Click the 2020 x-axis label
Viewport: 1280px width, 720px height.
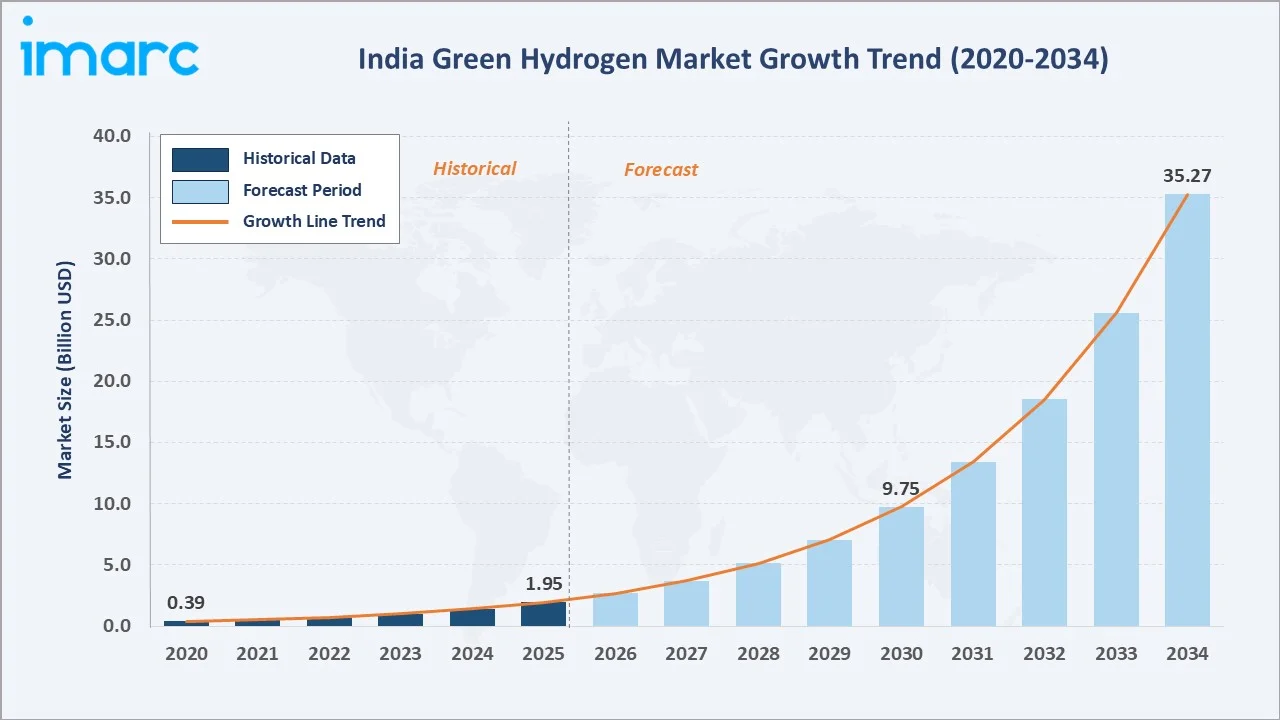pos(187,654)
